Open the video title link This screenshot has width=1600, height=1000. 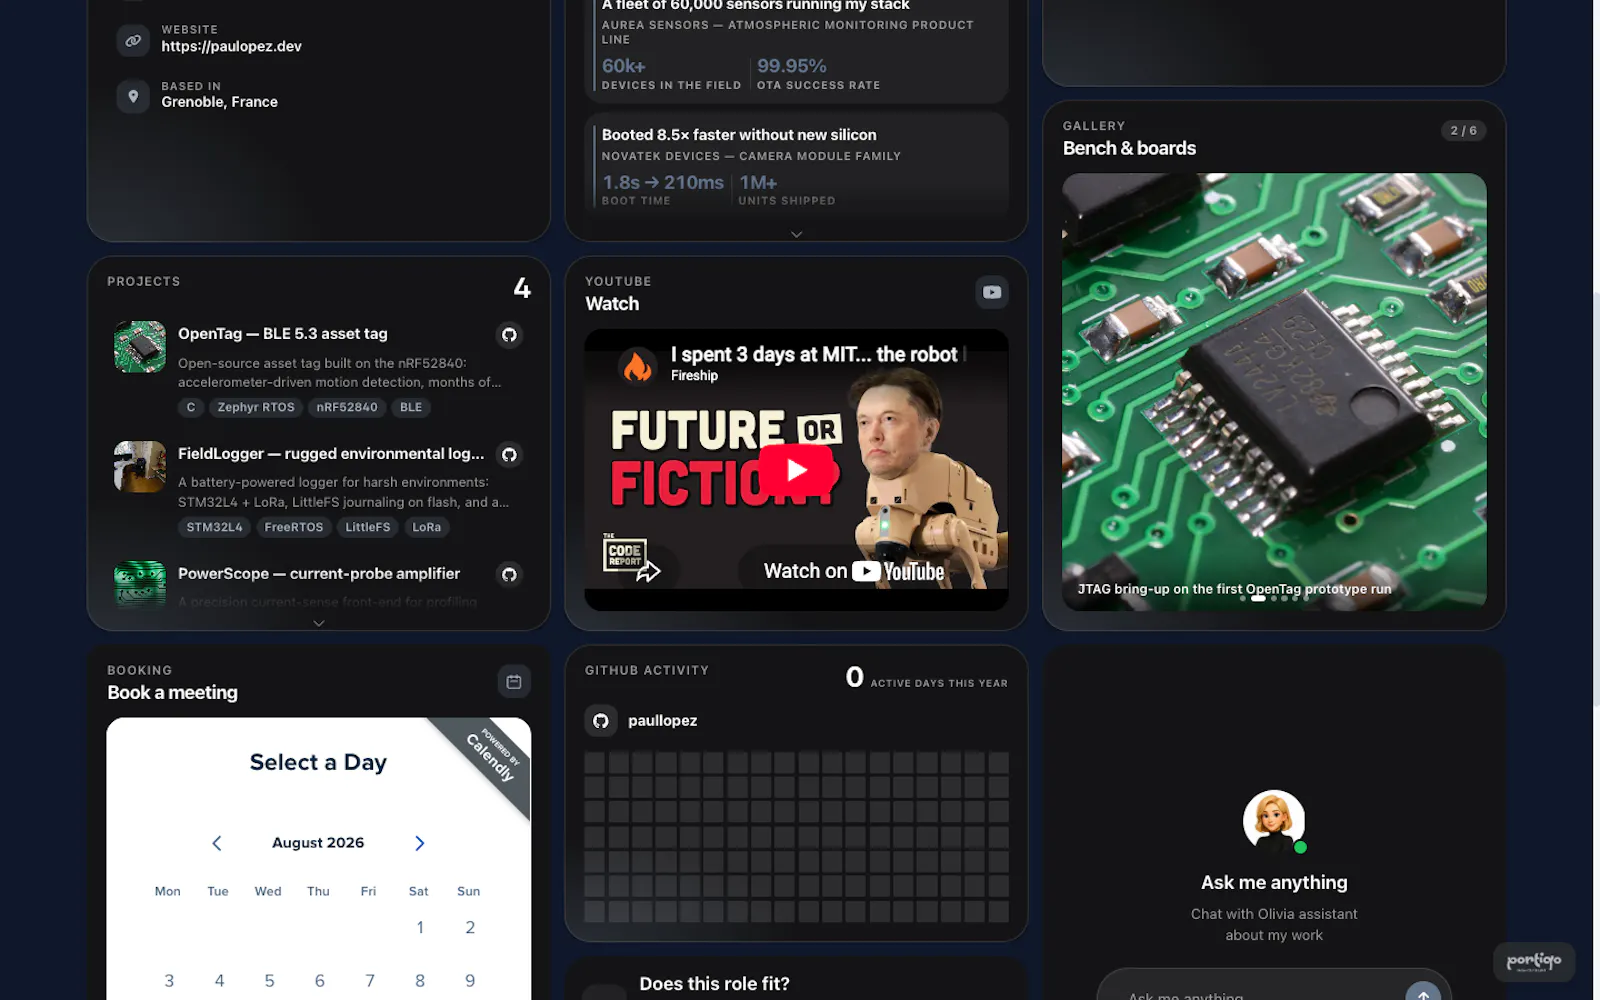(814, 354)
